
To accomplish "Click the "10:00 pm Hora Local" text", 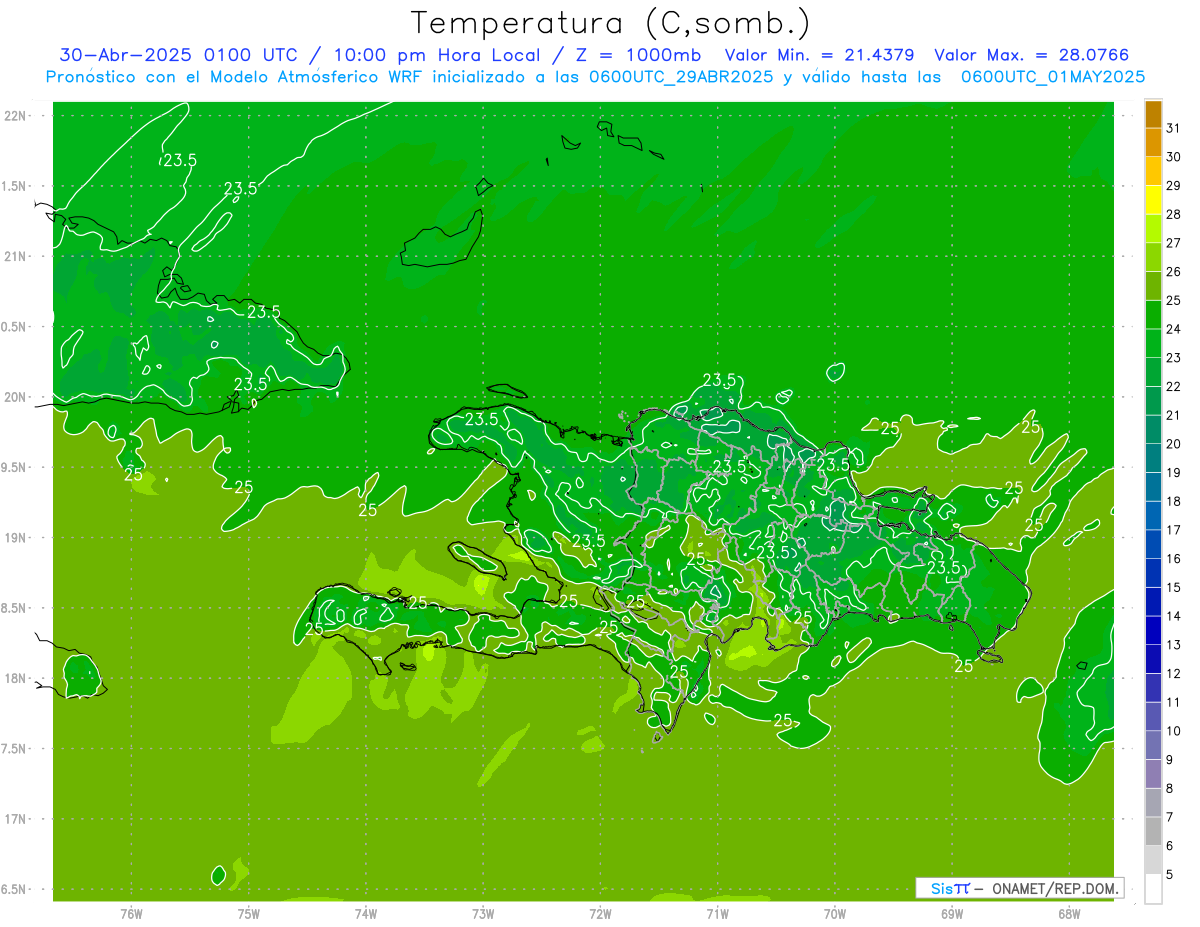I will point(435,55).
